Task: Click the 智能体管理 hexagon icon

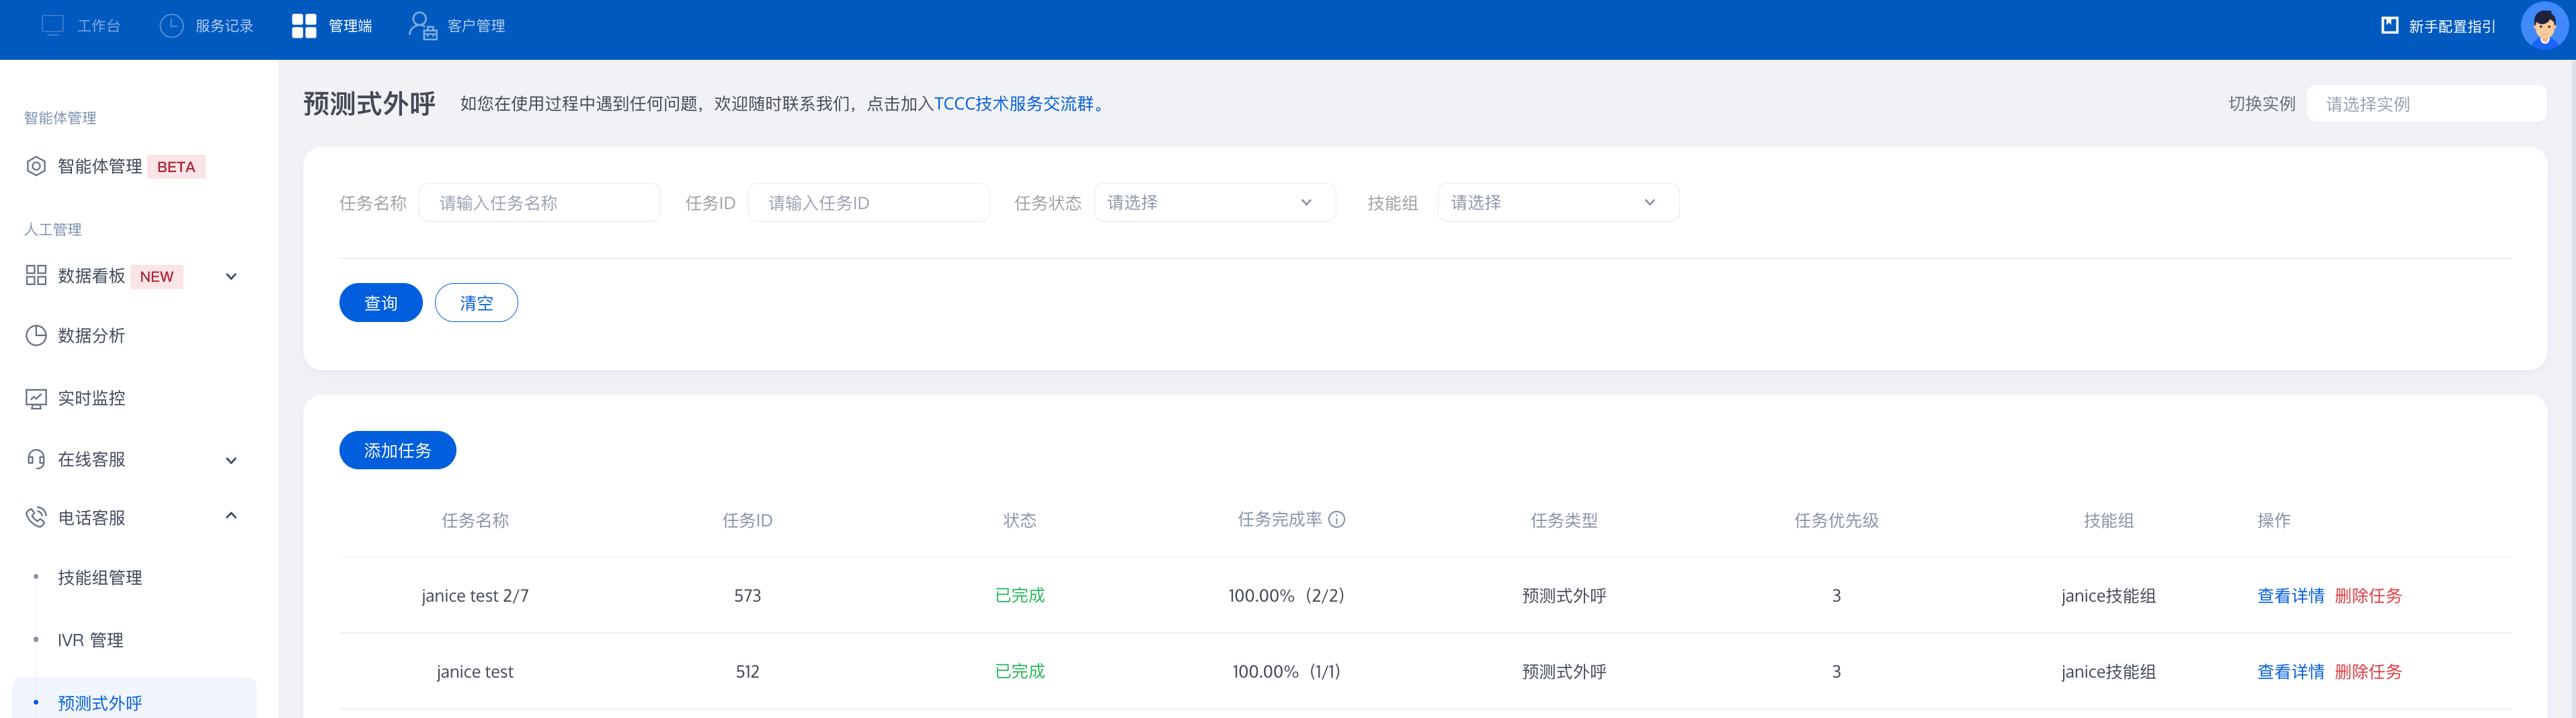Action: [x=36, y=166]
